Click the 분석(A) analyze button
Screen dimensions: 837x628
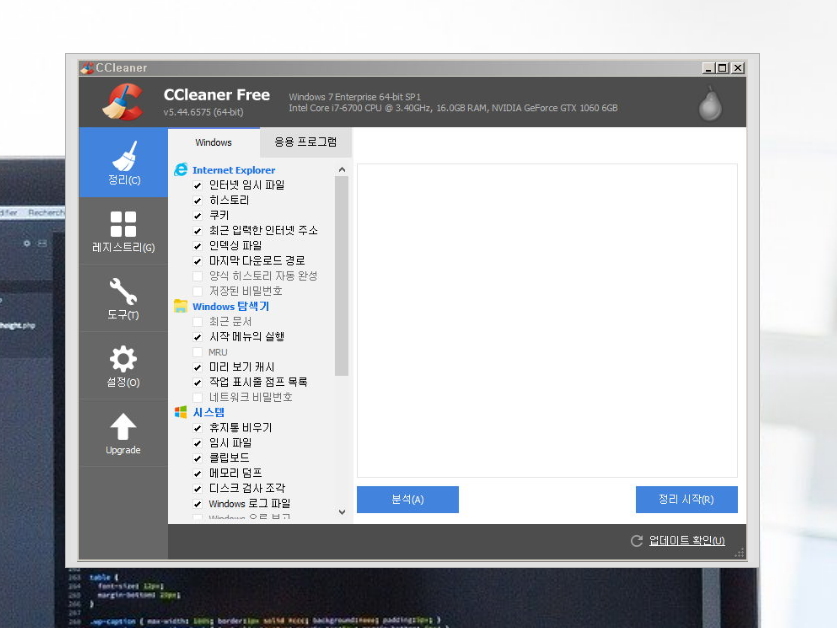tap(408, 499)
